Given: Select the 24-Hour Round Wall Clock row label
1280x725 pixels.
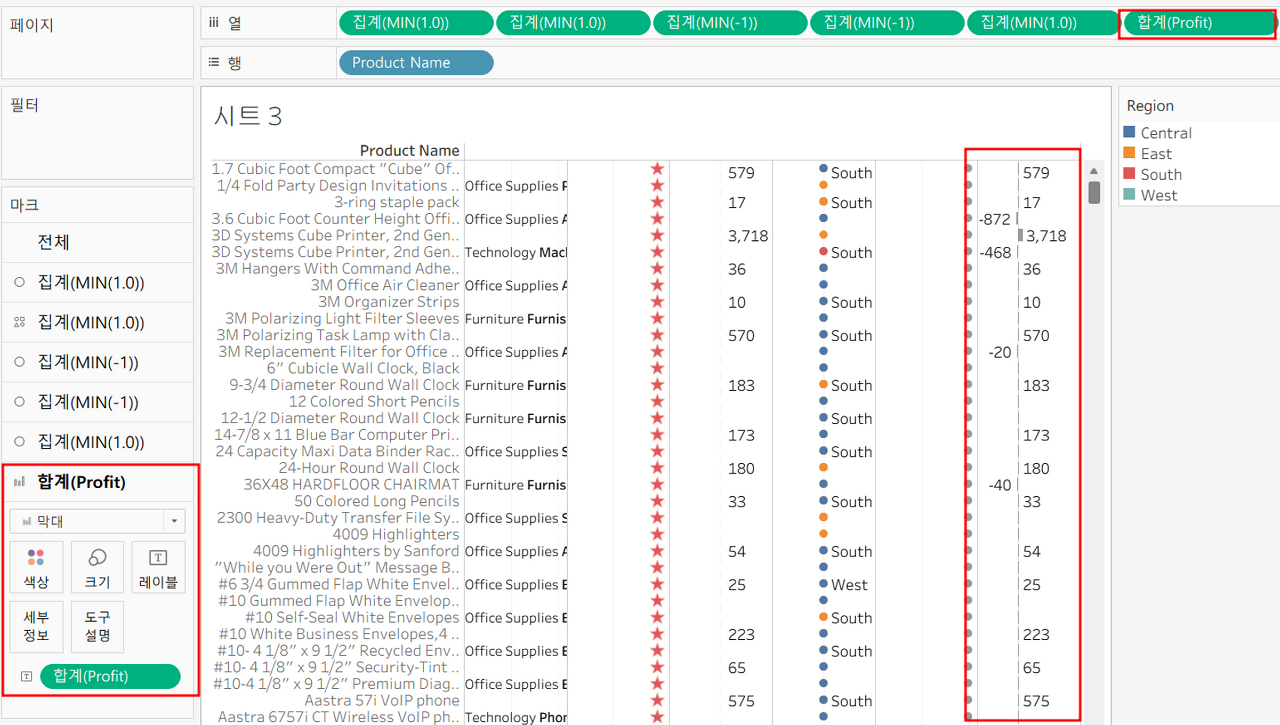Looking at the screenshot, I should [369, 468].
